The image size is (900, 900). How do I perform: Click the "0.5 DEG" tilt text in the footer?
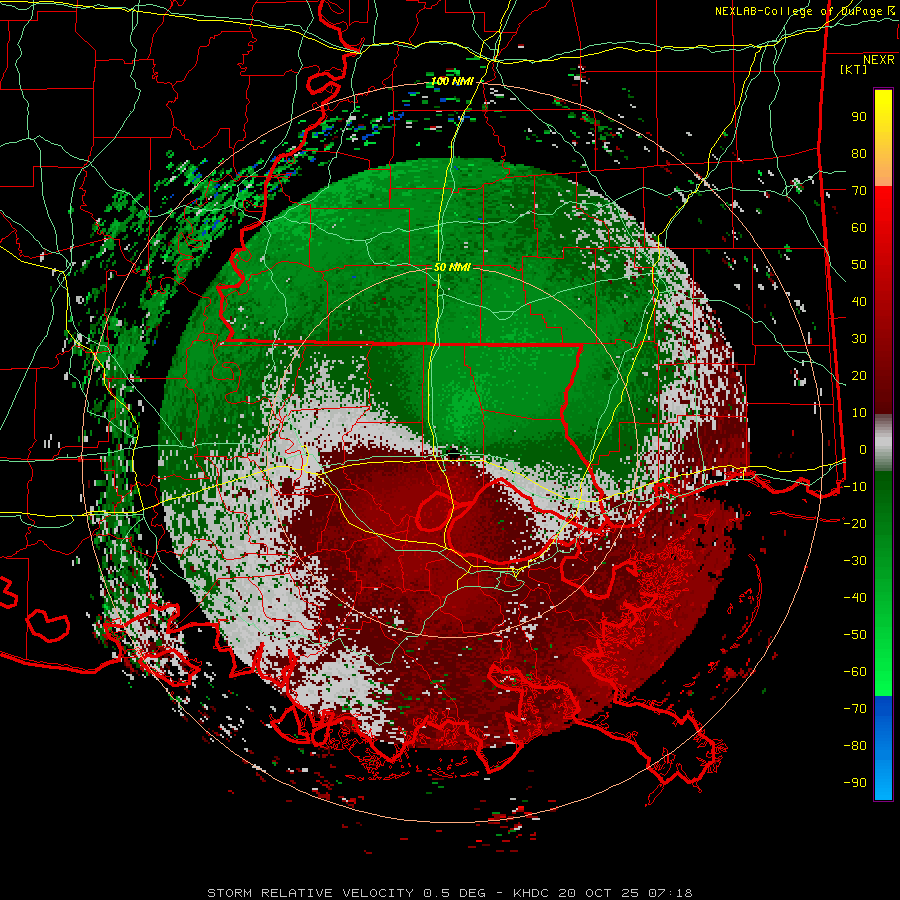tap(455, 893)
